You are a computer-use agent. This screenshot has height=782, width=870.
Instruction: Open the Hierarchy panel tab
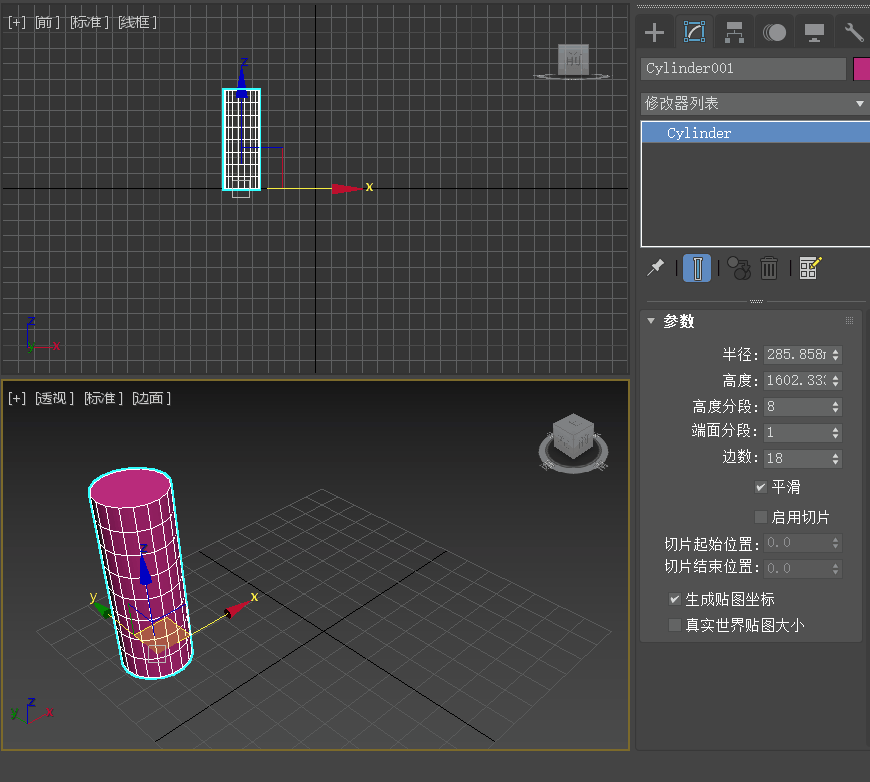[x=734, y=32]
